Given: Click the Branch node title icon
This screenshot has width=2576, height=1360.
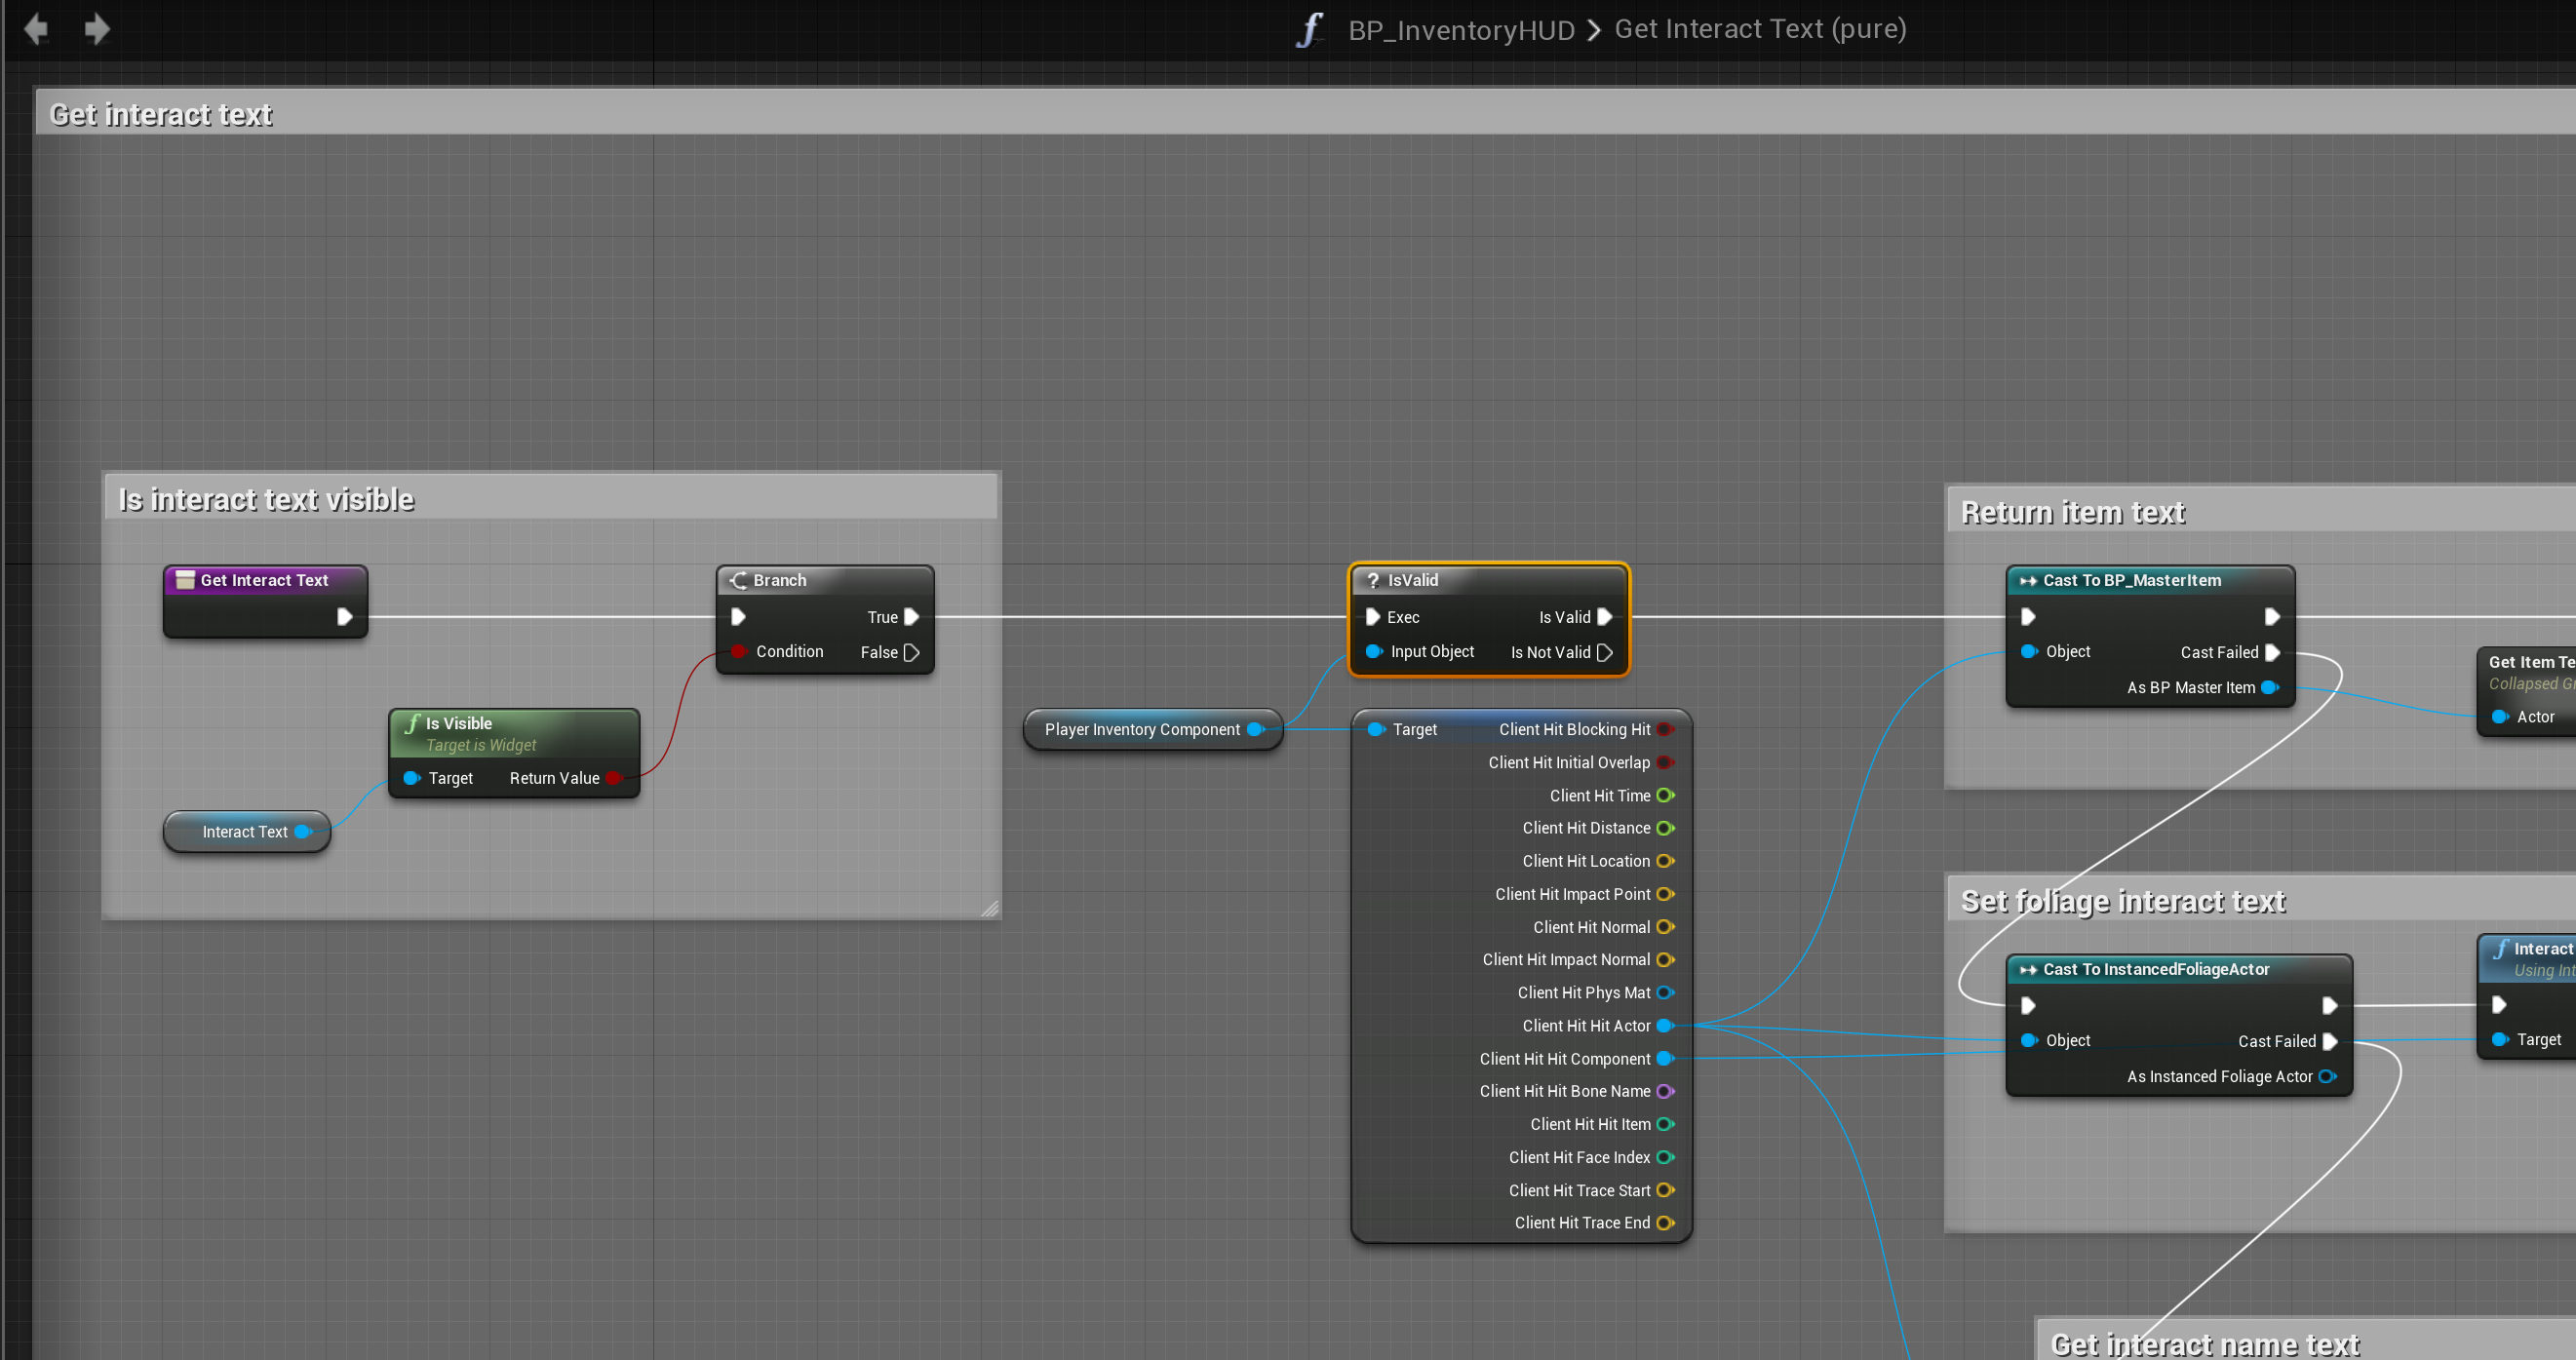Looking at the screenshot, I should 738,580.
